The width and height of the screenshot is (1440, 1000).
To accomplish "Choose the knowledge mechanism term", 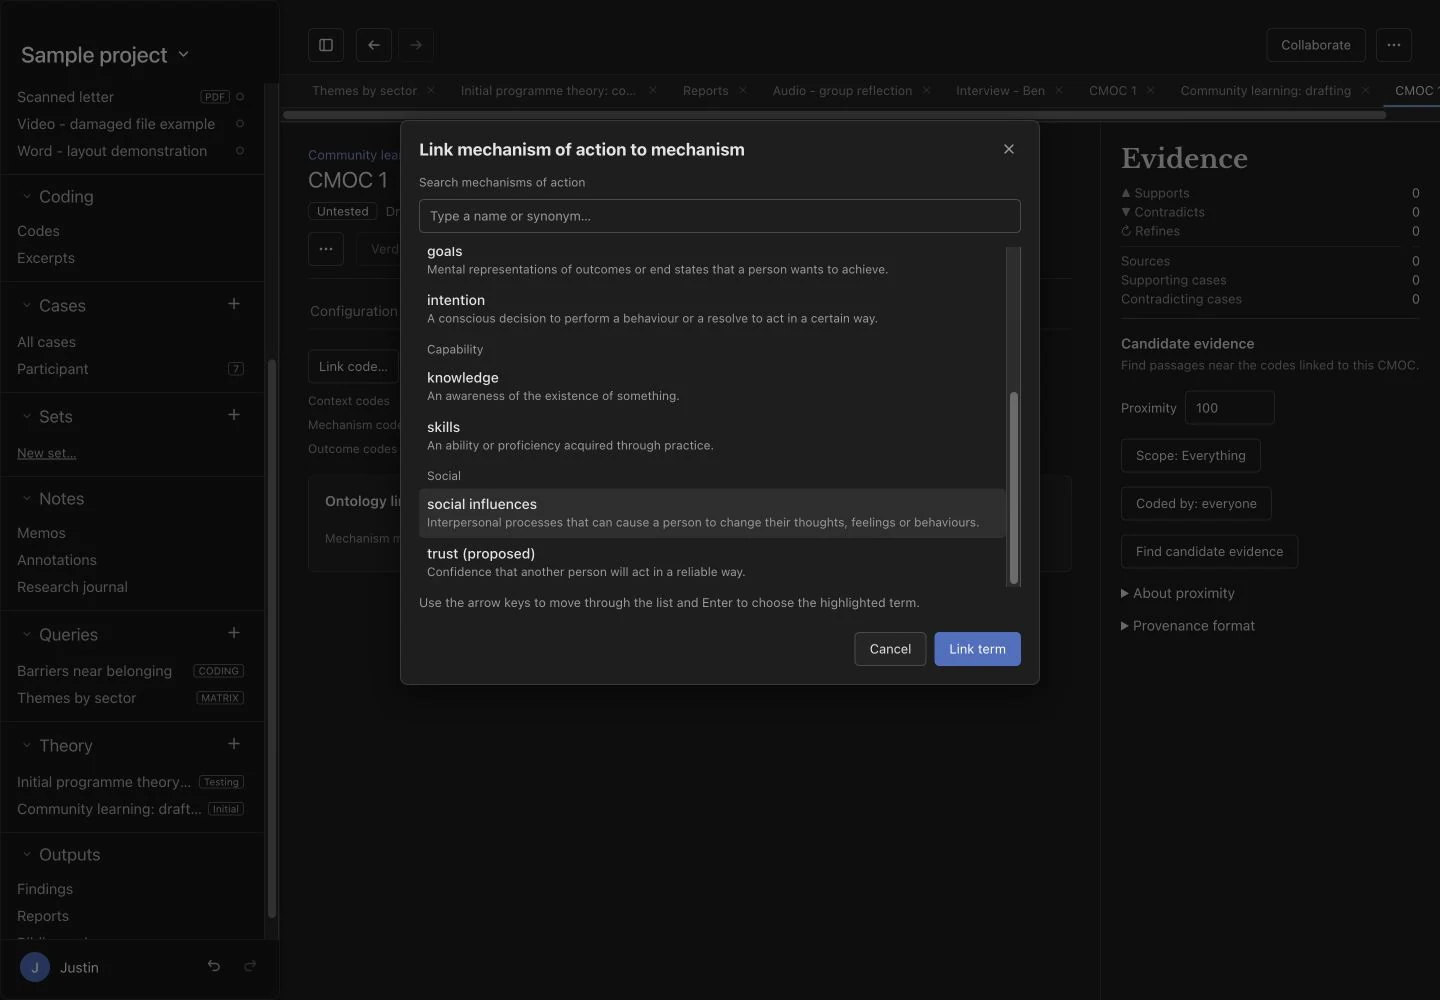I will (x=713, y=386).
